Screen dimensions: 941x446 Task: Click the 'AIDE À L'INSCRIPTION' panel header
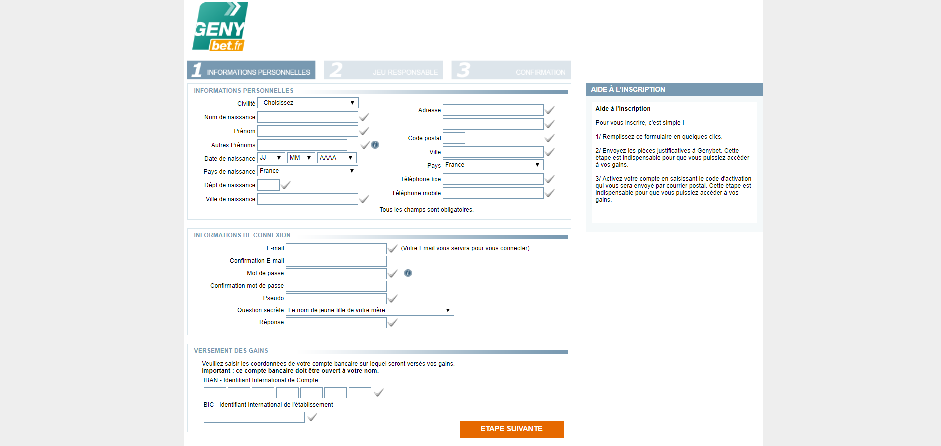point(674,89)
